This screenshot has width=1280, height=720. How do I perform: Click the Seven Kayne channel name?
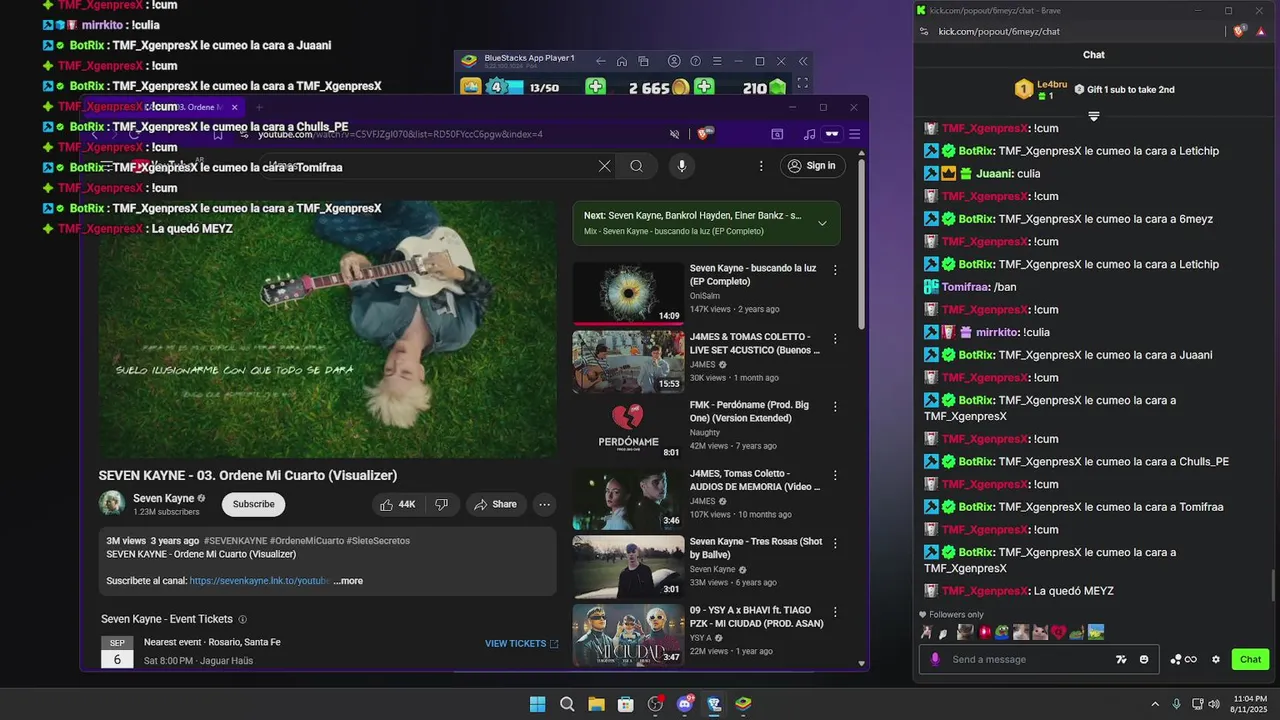click(x=163, y=498)
